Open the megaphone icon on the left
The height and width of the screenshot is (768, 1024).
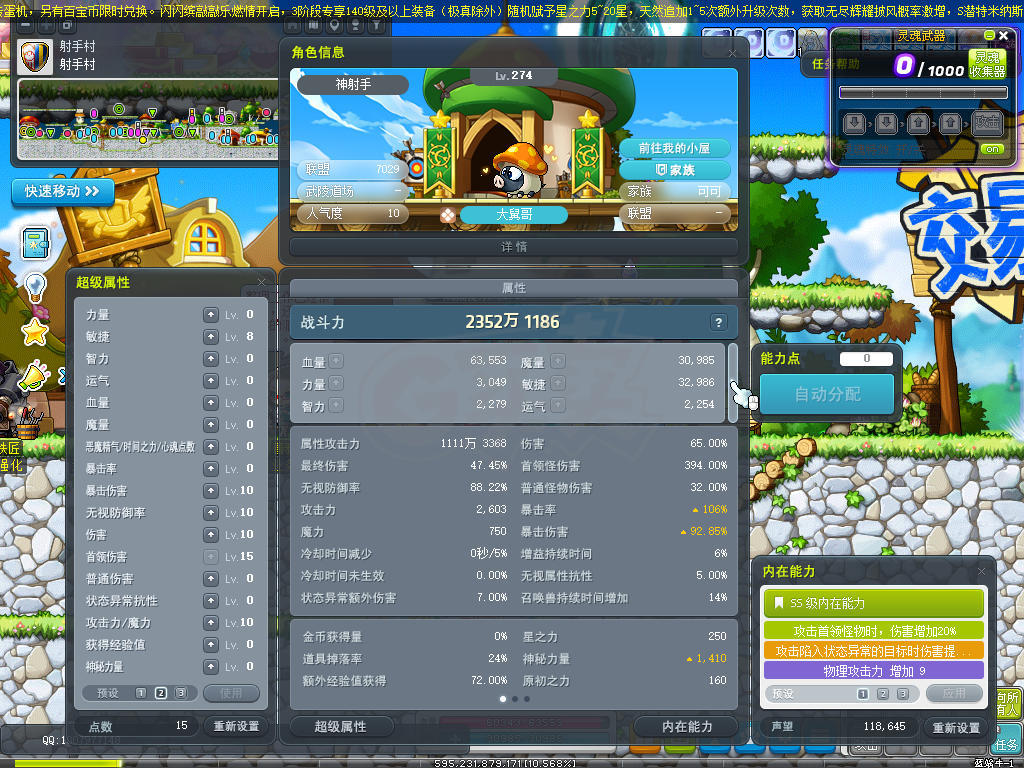pyautogui.click(x=35, y=376)
